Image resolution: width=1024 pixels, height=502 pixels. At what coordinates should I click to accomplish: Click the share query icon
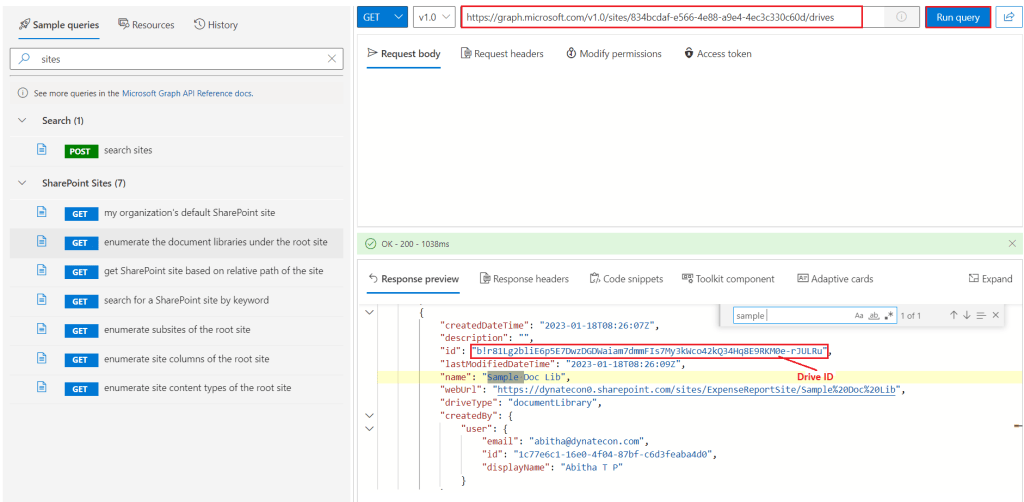[x=1007, y=17]
